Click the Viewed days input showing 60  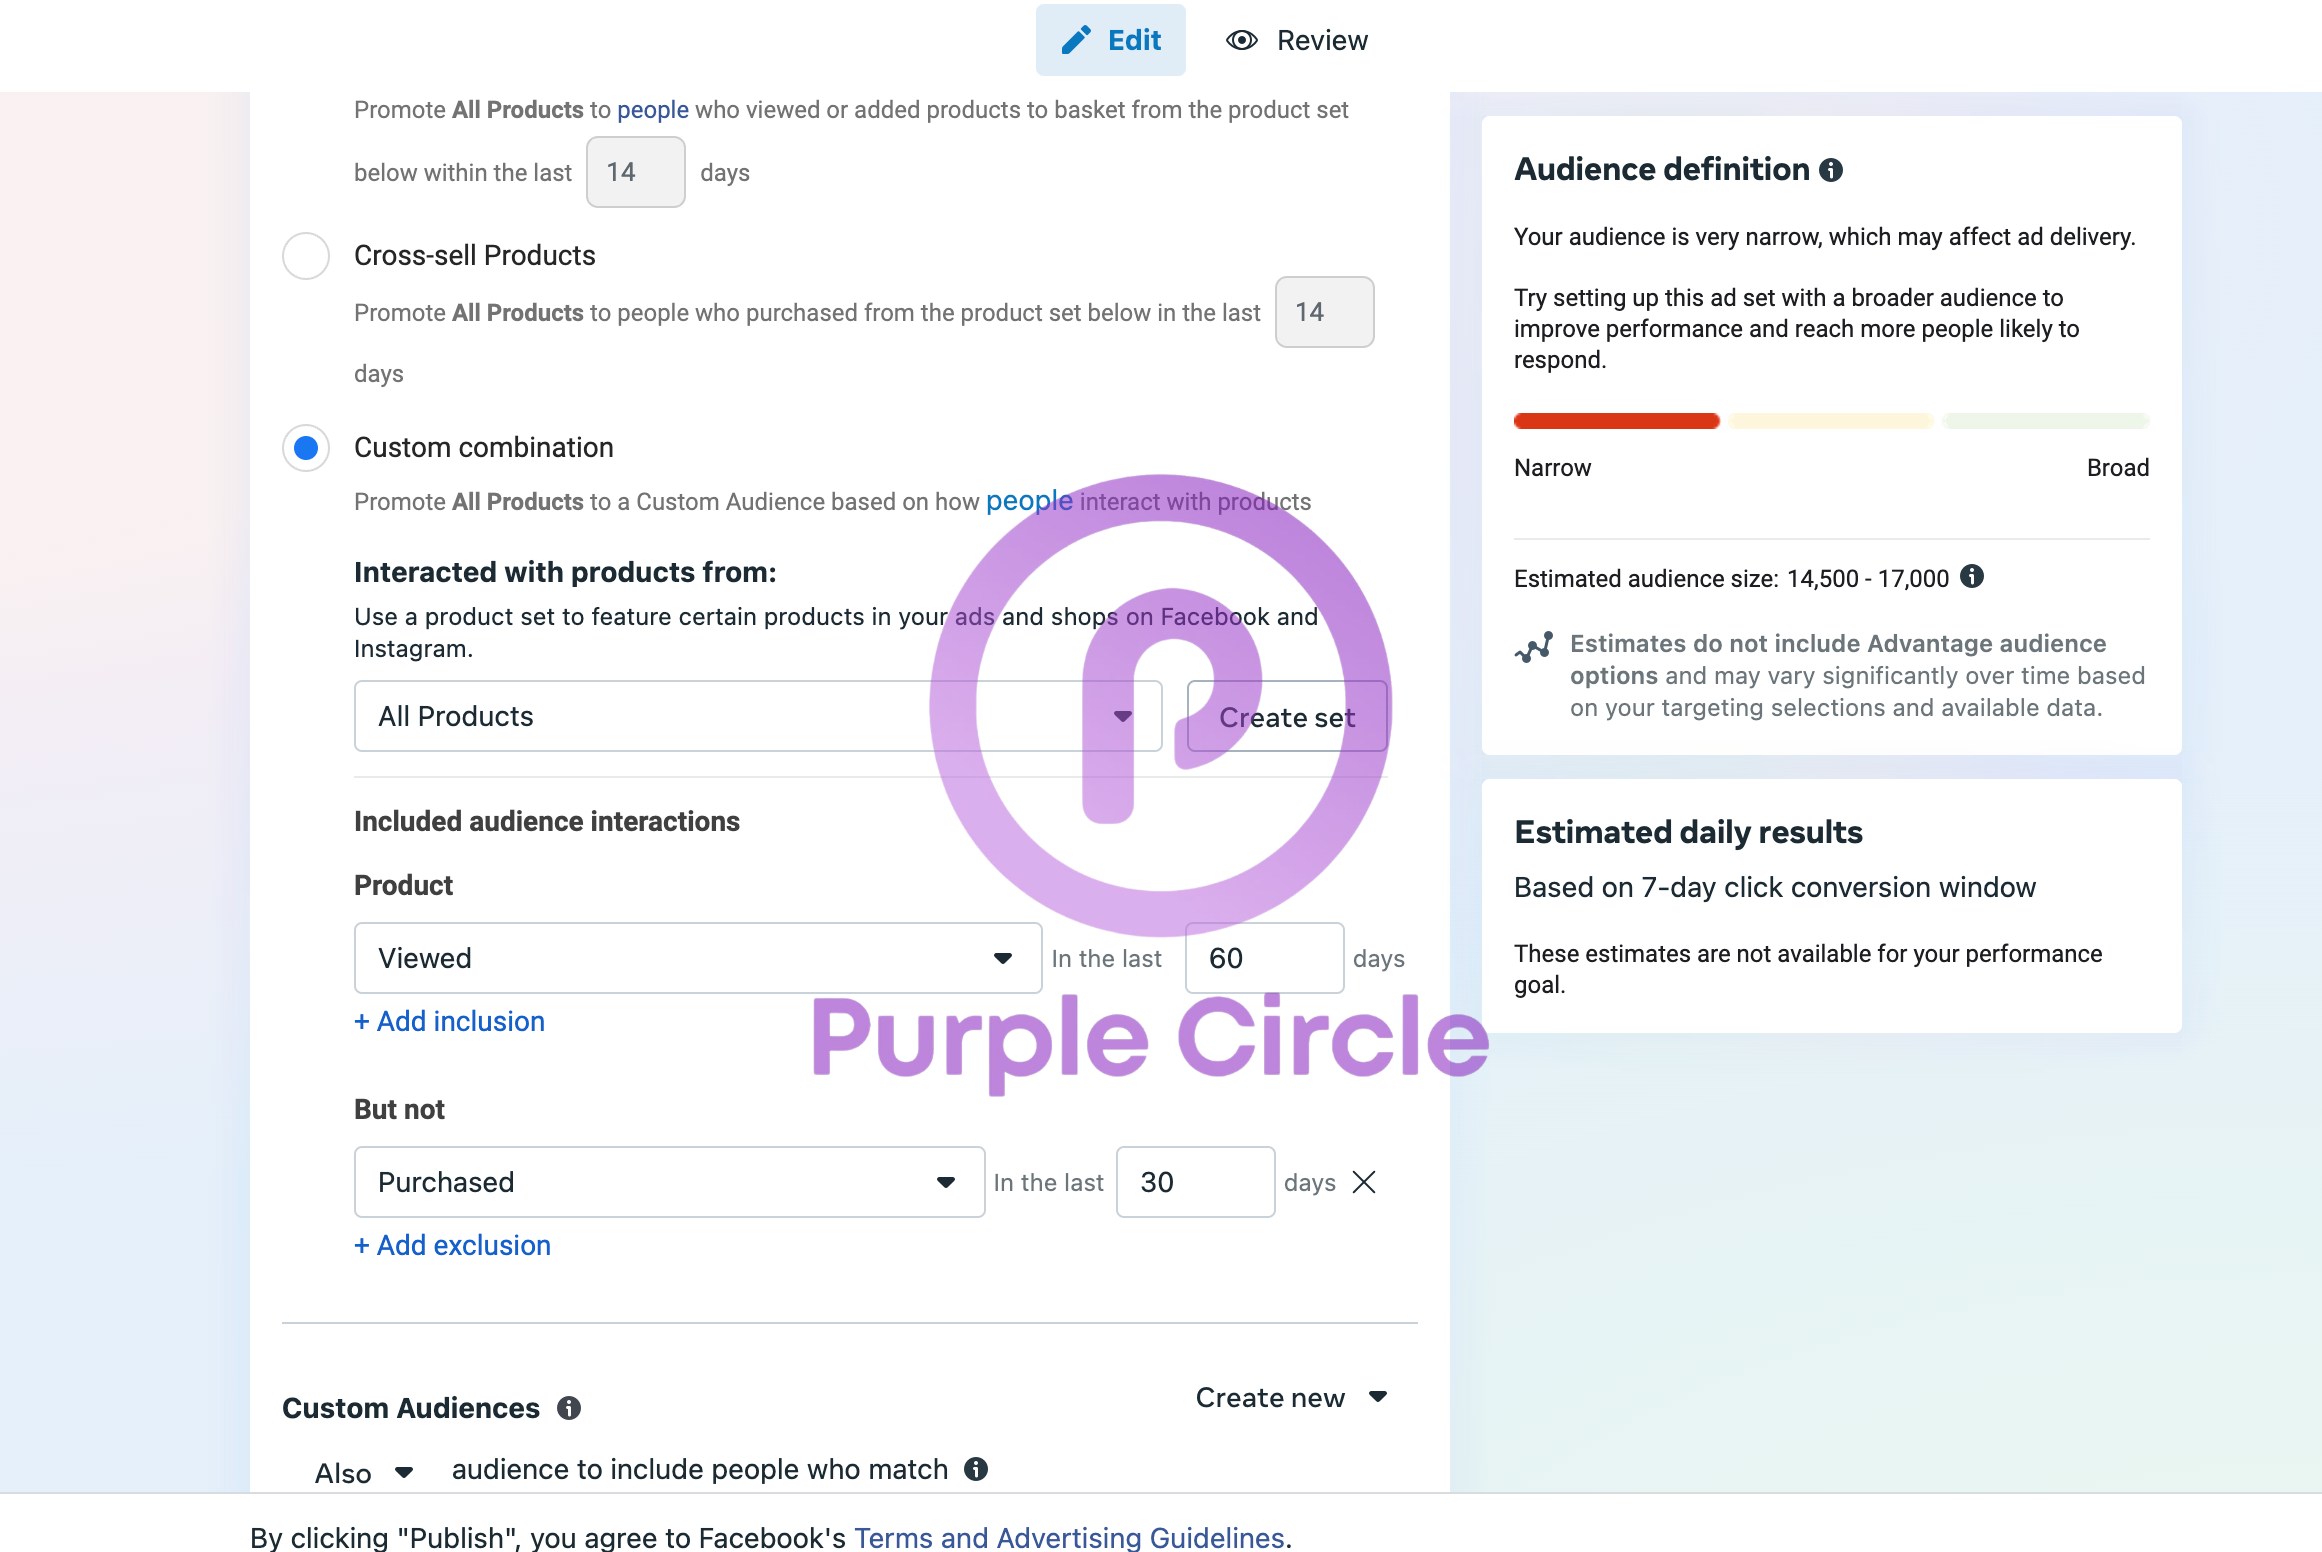pos(1263,958)
